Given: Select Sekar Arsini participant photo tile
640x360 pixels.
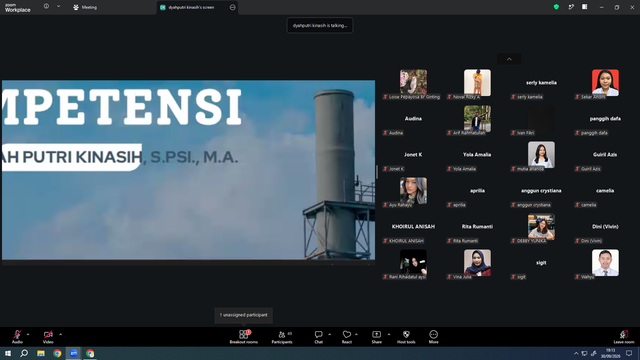Looking at the screenshot, I should click(605, 84).
